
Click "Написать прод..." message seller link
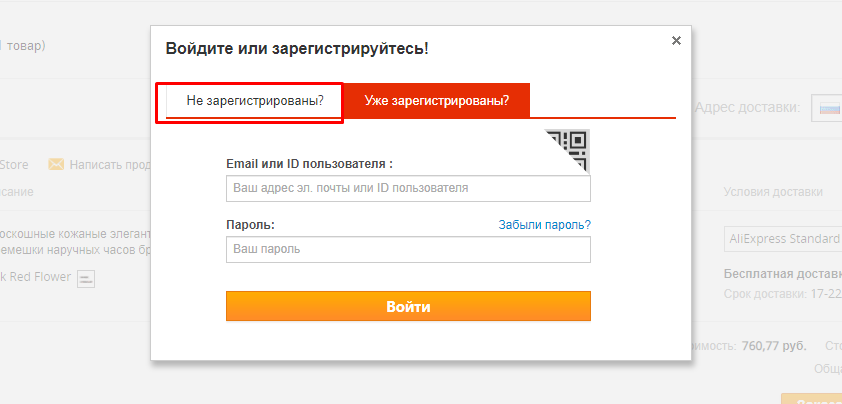110,164
